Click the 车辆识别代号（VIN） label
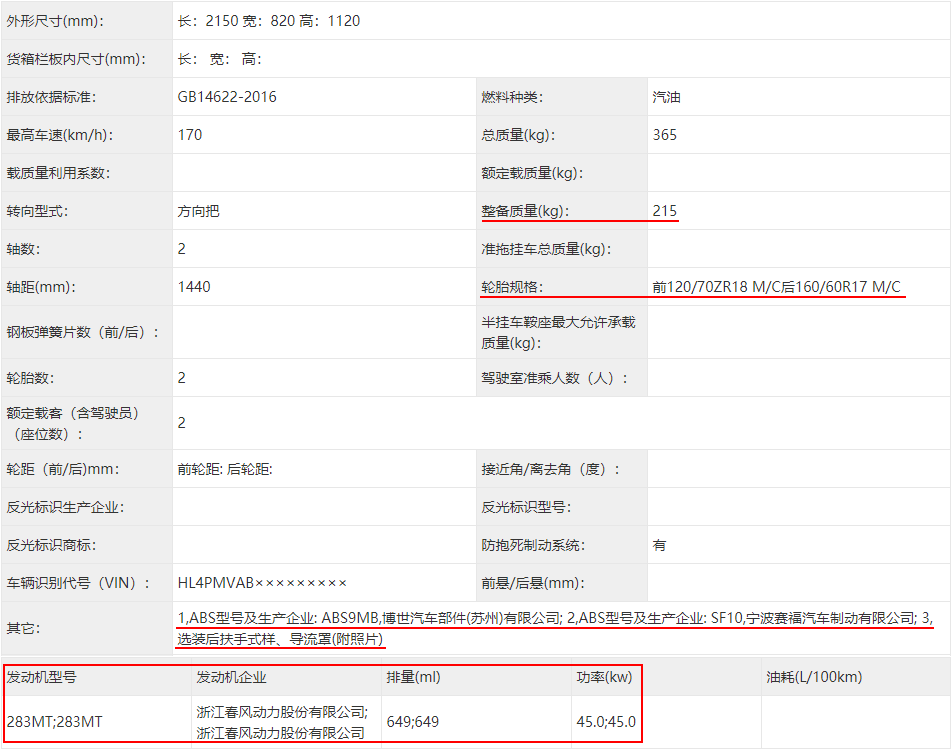Screen dimensions: 952x750 point(78,584)
